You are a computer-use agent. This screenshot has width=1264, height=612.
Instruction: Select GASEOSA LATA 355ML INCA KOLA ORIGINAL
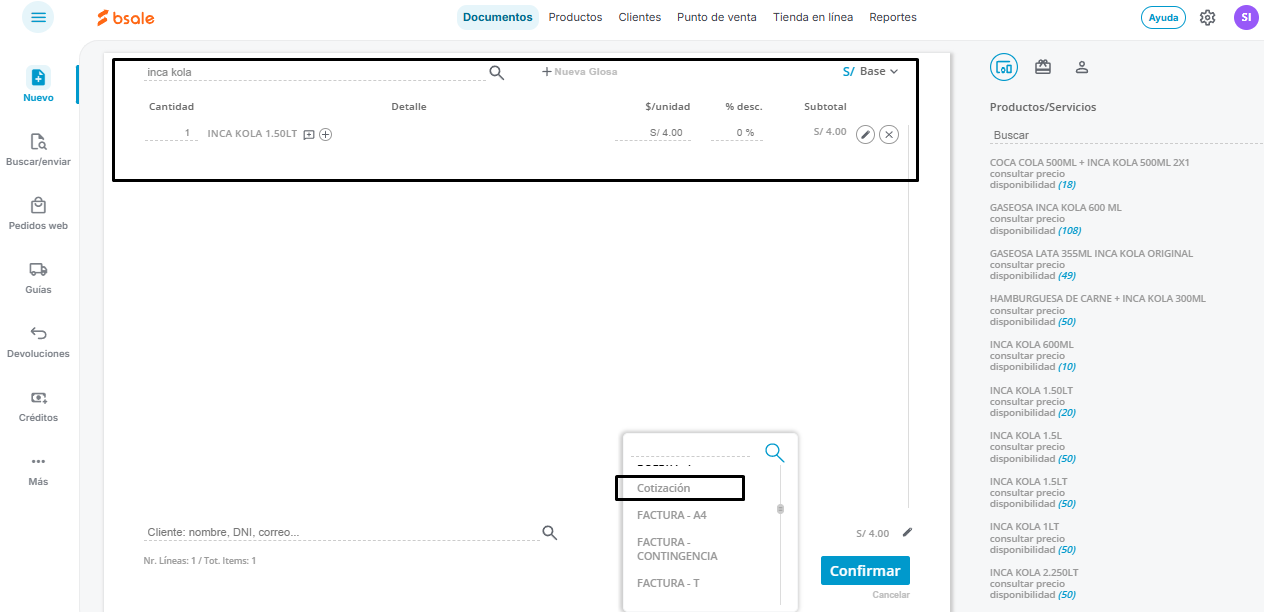(1091, 254)
